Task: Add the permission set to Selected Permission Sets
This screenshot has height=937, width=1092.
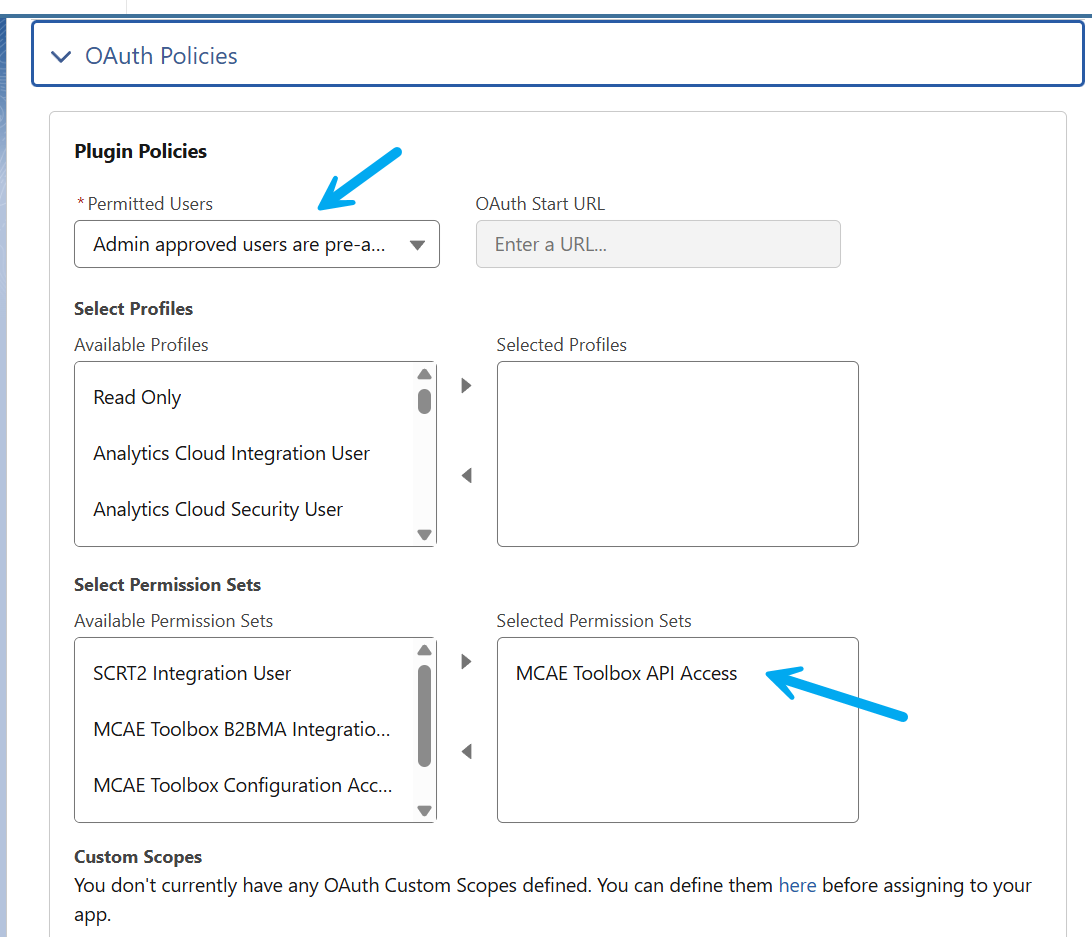Action: click(467, 661)
